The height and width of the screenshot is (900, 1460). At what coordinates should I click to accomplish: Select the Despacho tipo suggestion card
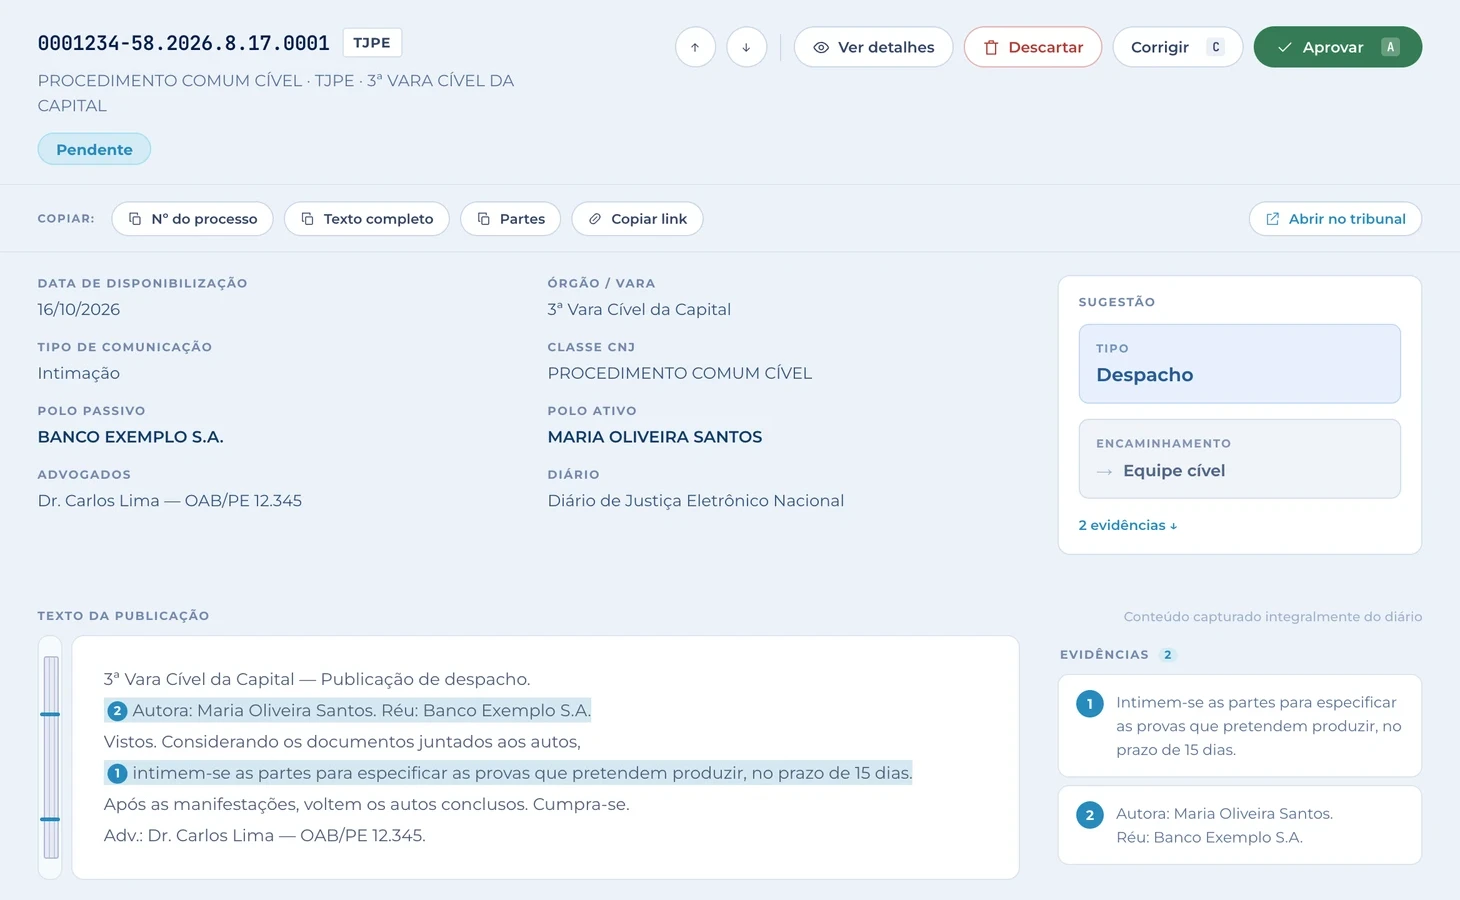point(1239,364)
